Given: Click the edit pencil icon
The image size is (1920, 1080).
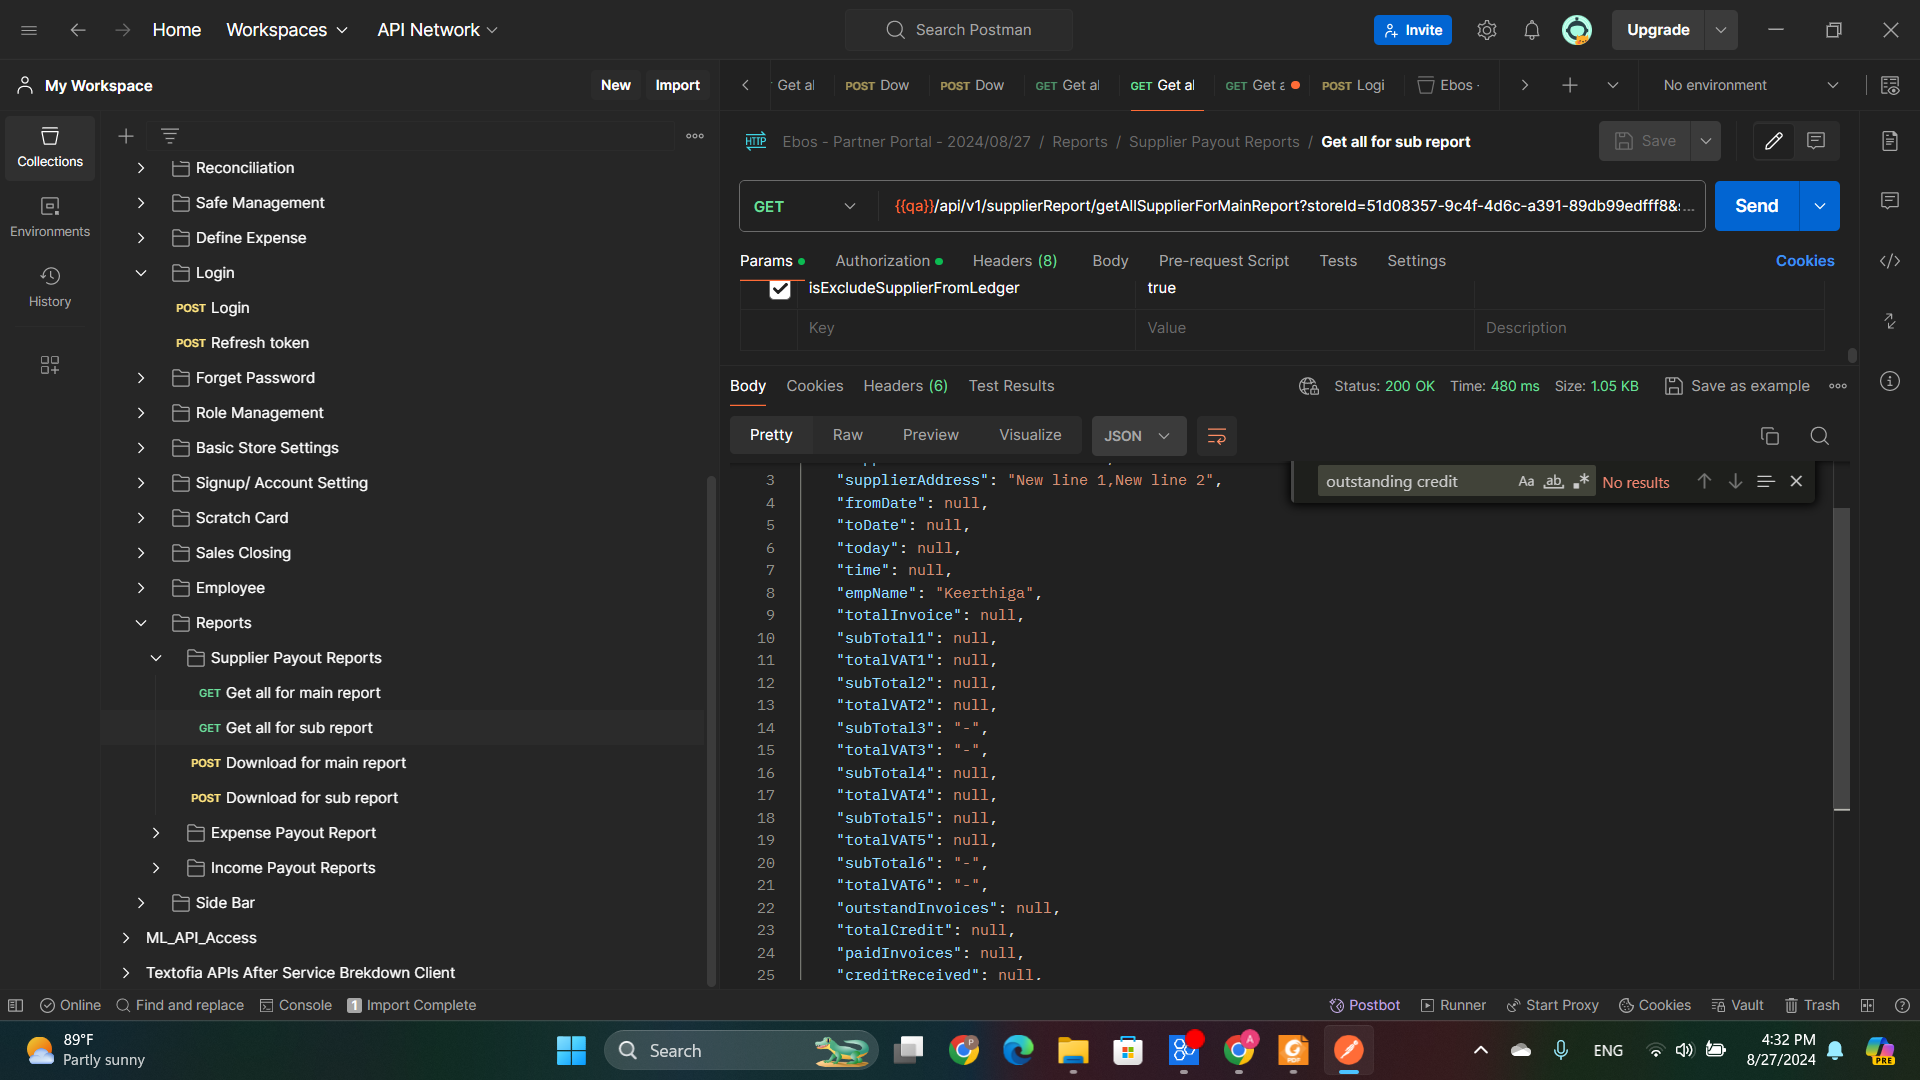Looking at the screenshot, I should (1774, 141).
